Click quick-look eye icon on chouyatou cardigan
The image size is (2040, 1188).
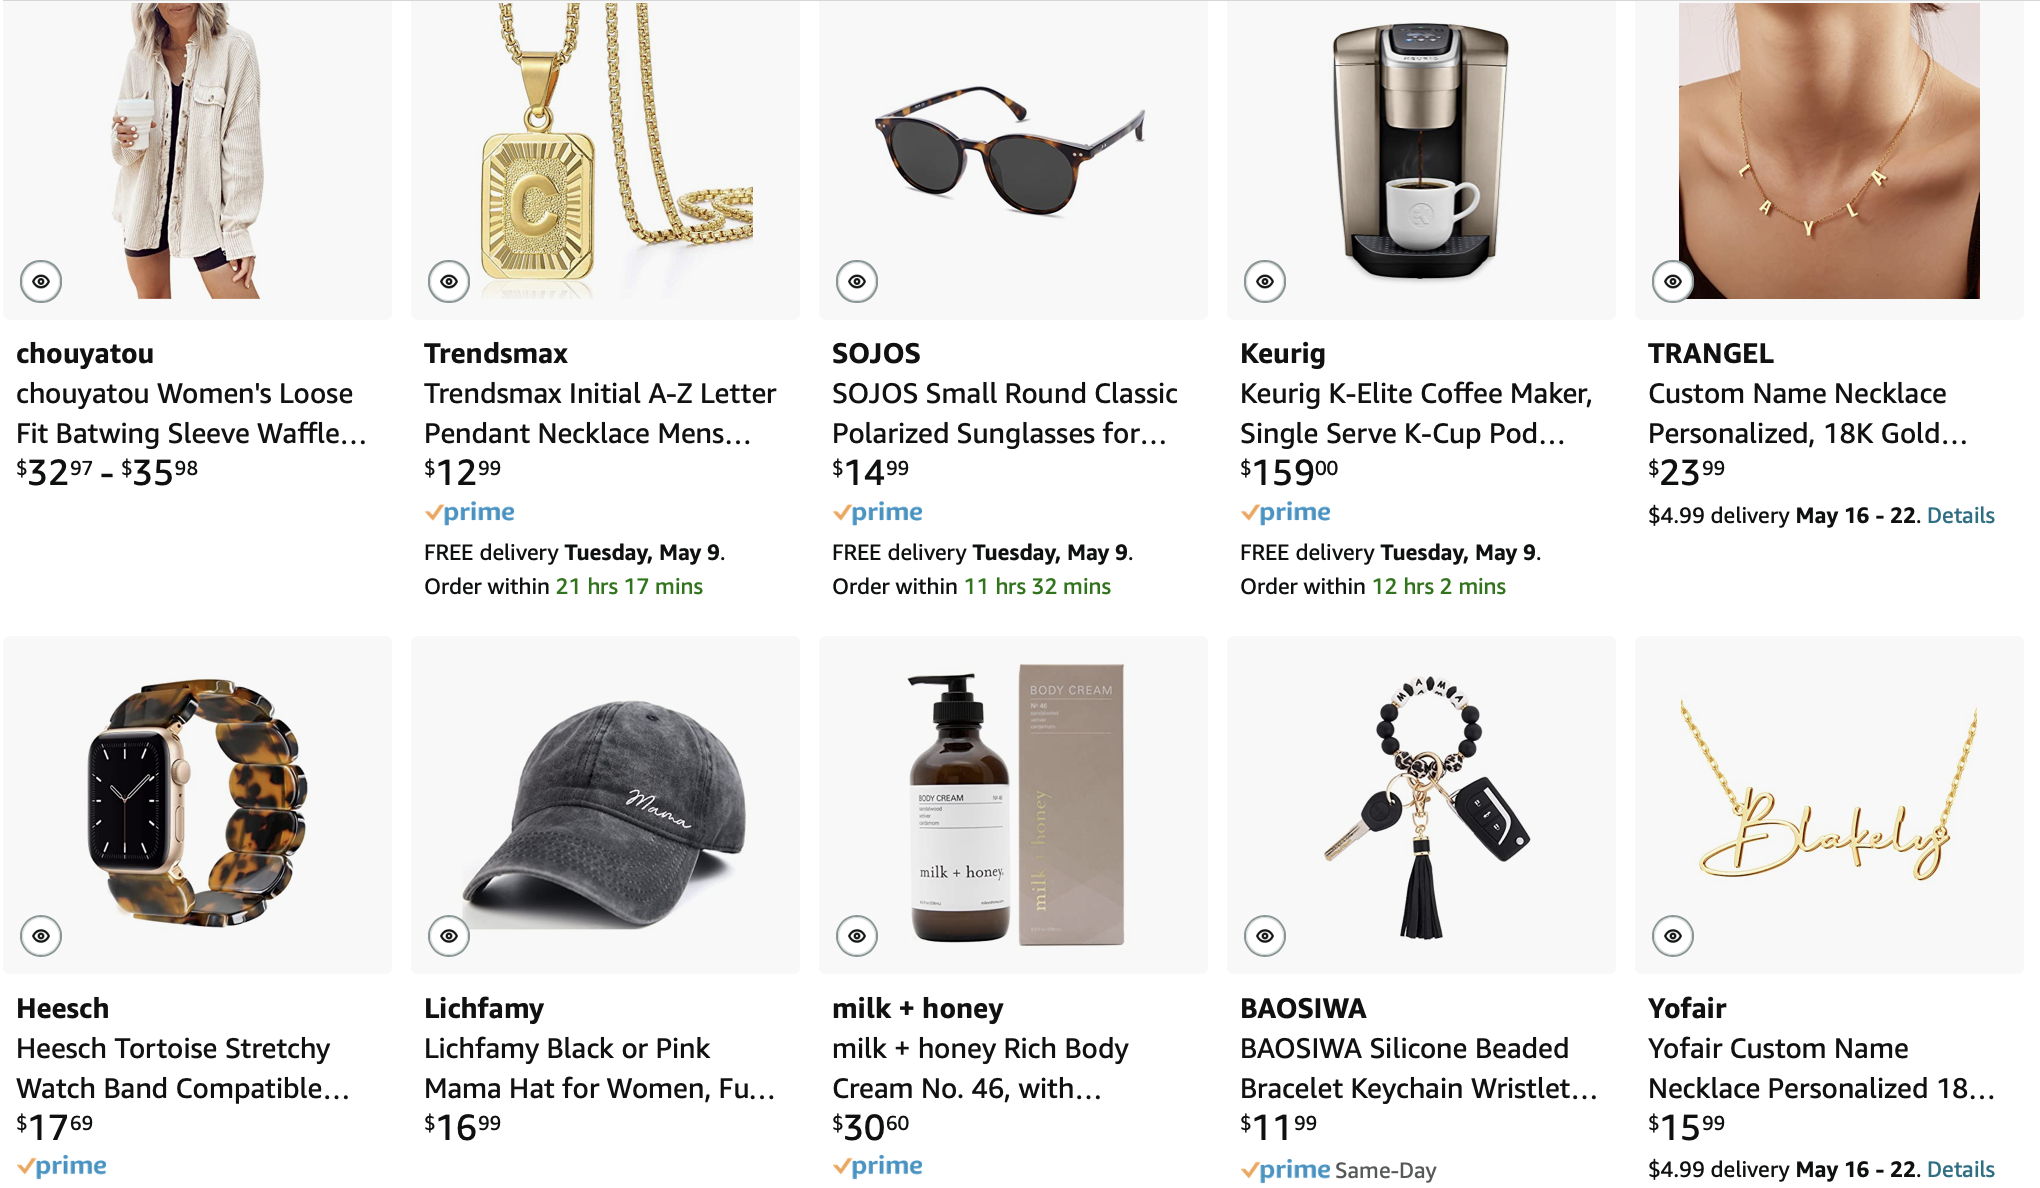pos(41,281)
